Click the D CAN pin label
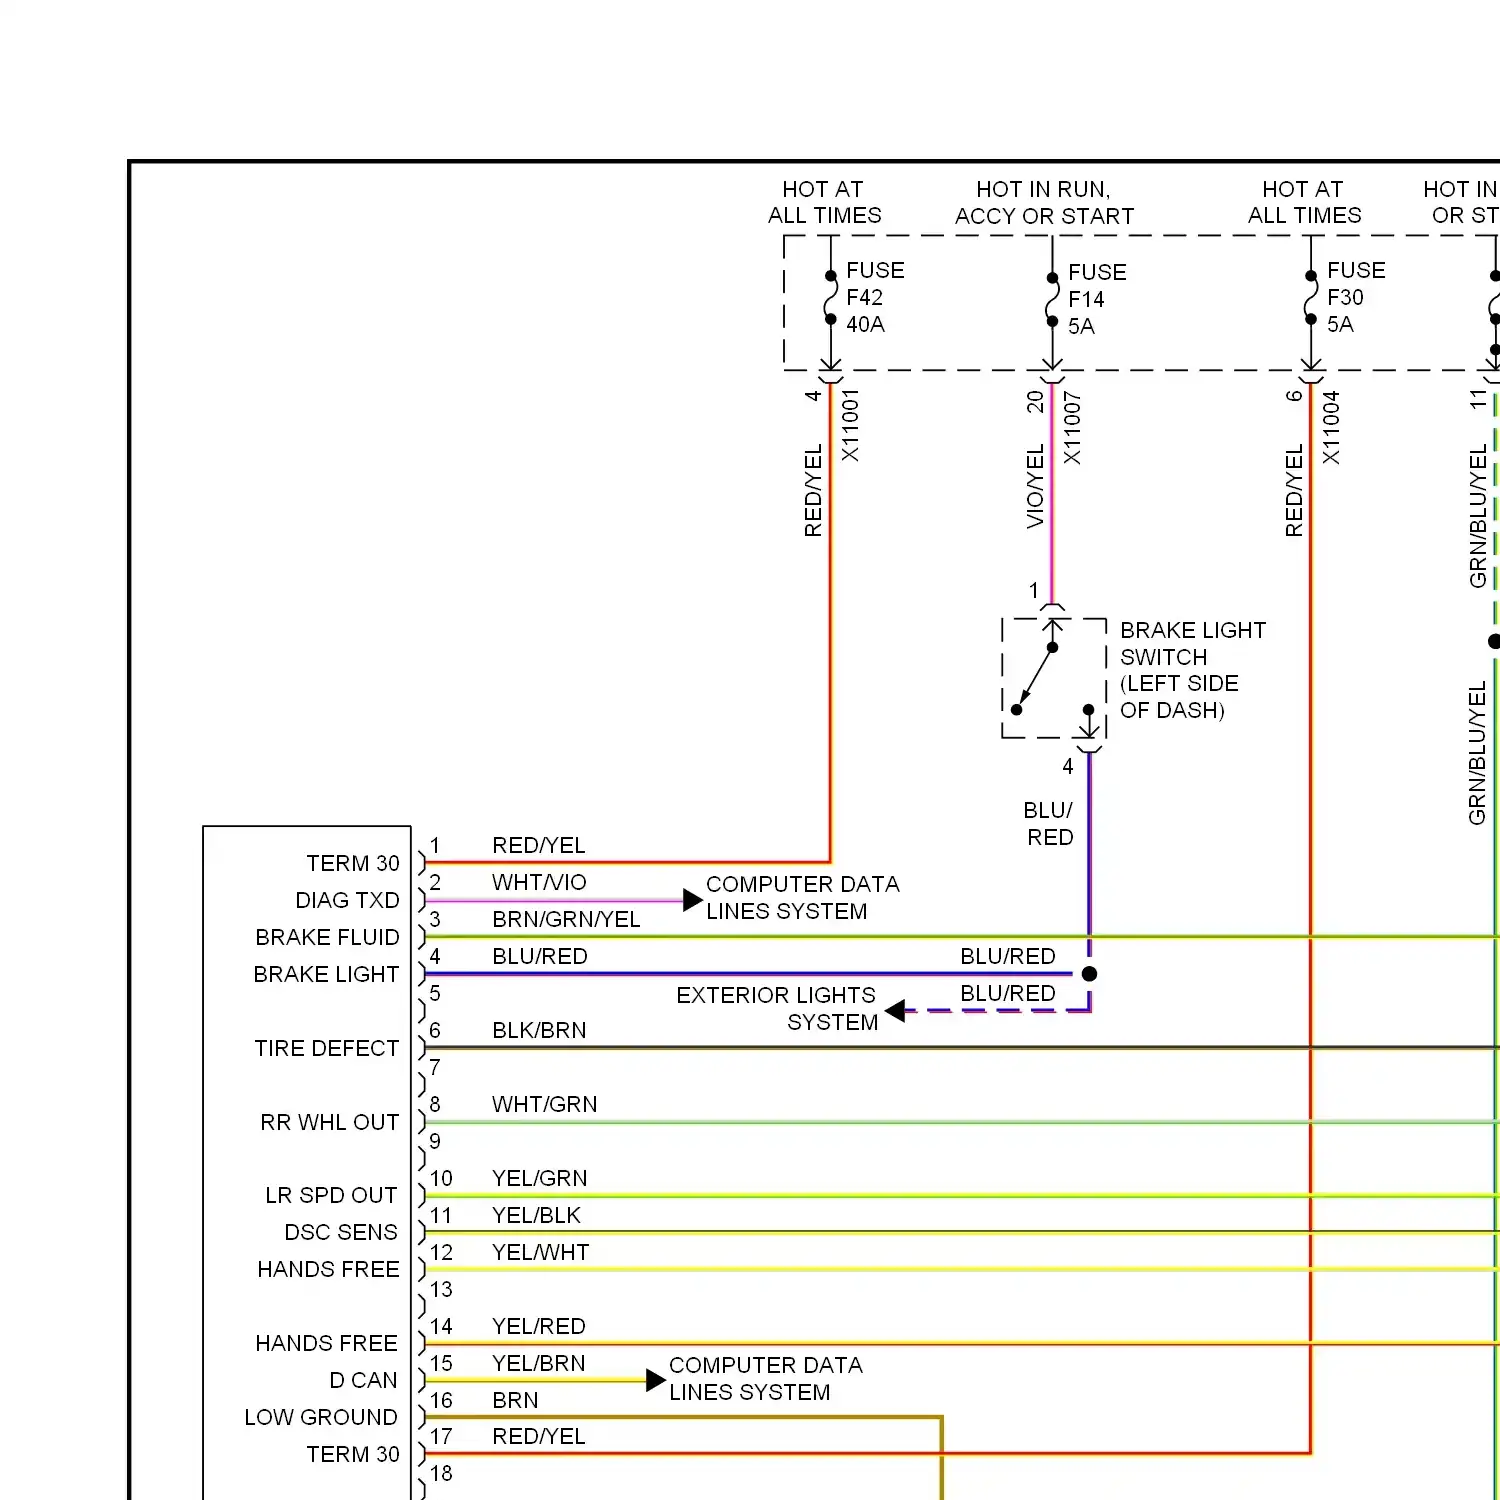This screenshot has height=1500, width=1500. pyautogui.click(x=364, y=1380)
